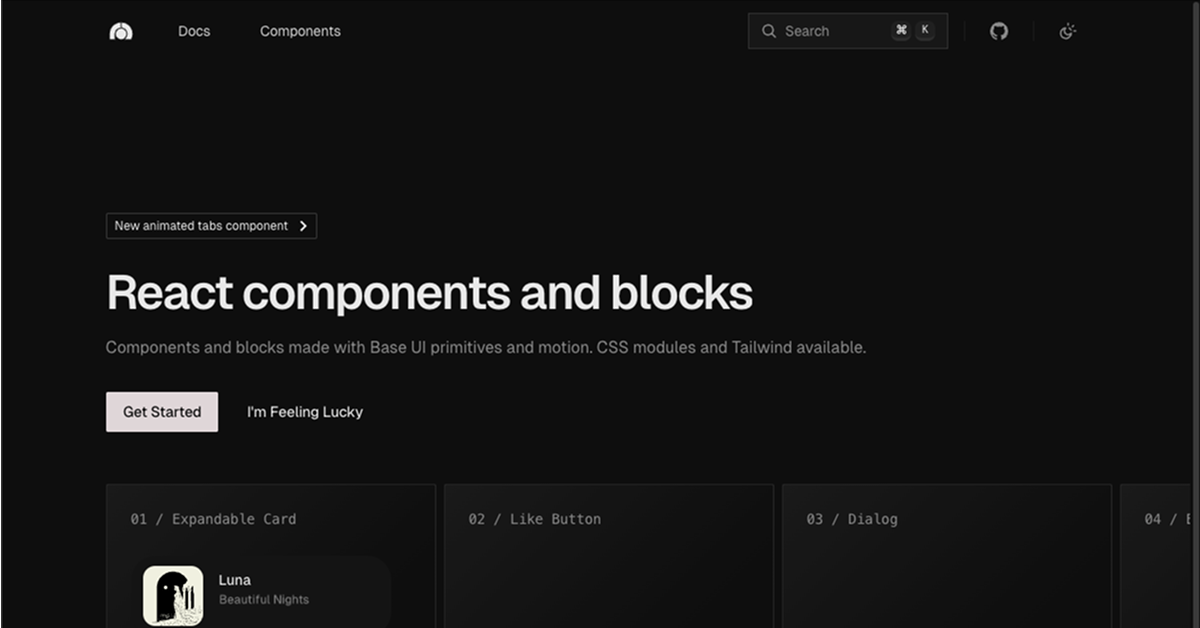The width and height of the screenshot is (1200, 628).
Task: Click the chevron arrow on the announcement banner
Action: pyautogui.click(x=302, y=225)
